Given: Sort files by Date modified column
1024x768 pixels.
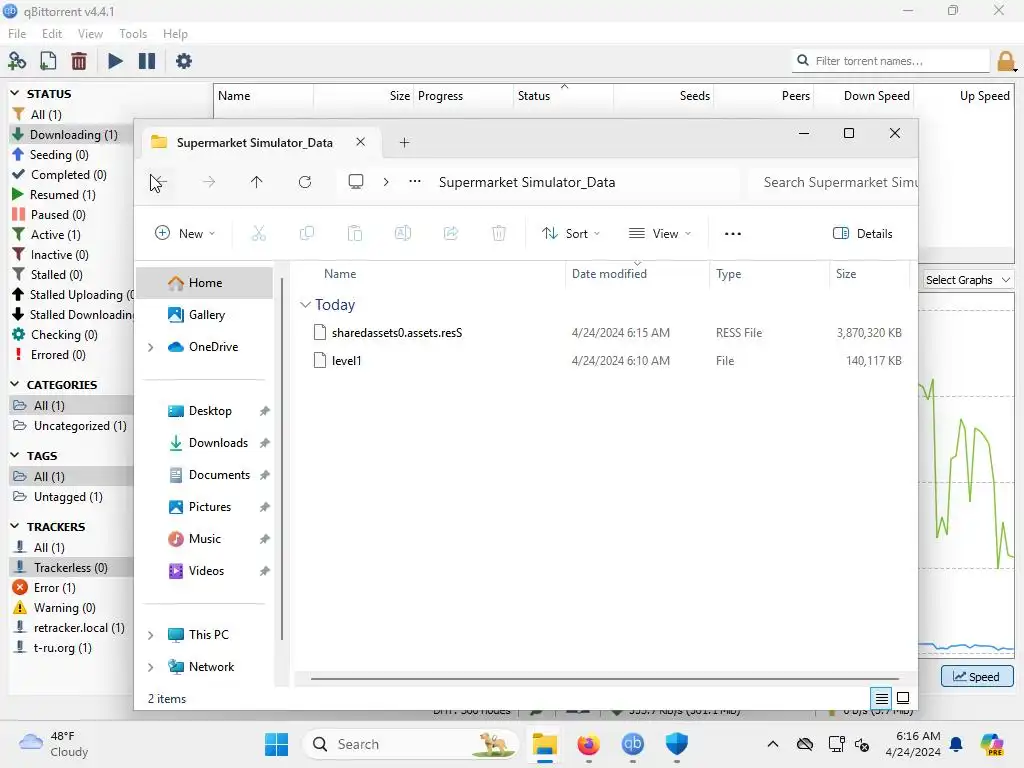Looking at the screenshot, I should click(x=637, y=274).
